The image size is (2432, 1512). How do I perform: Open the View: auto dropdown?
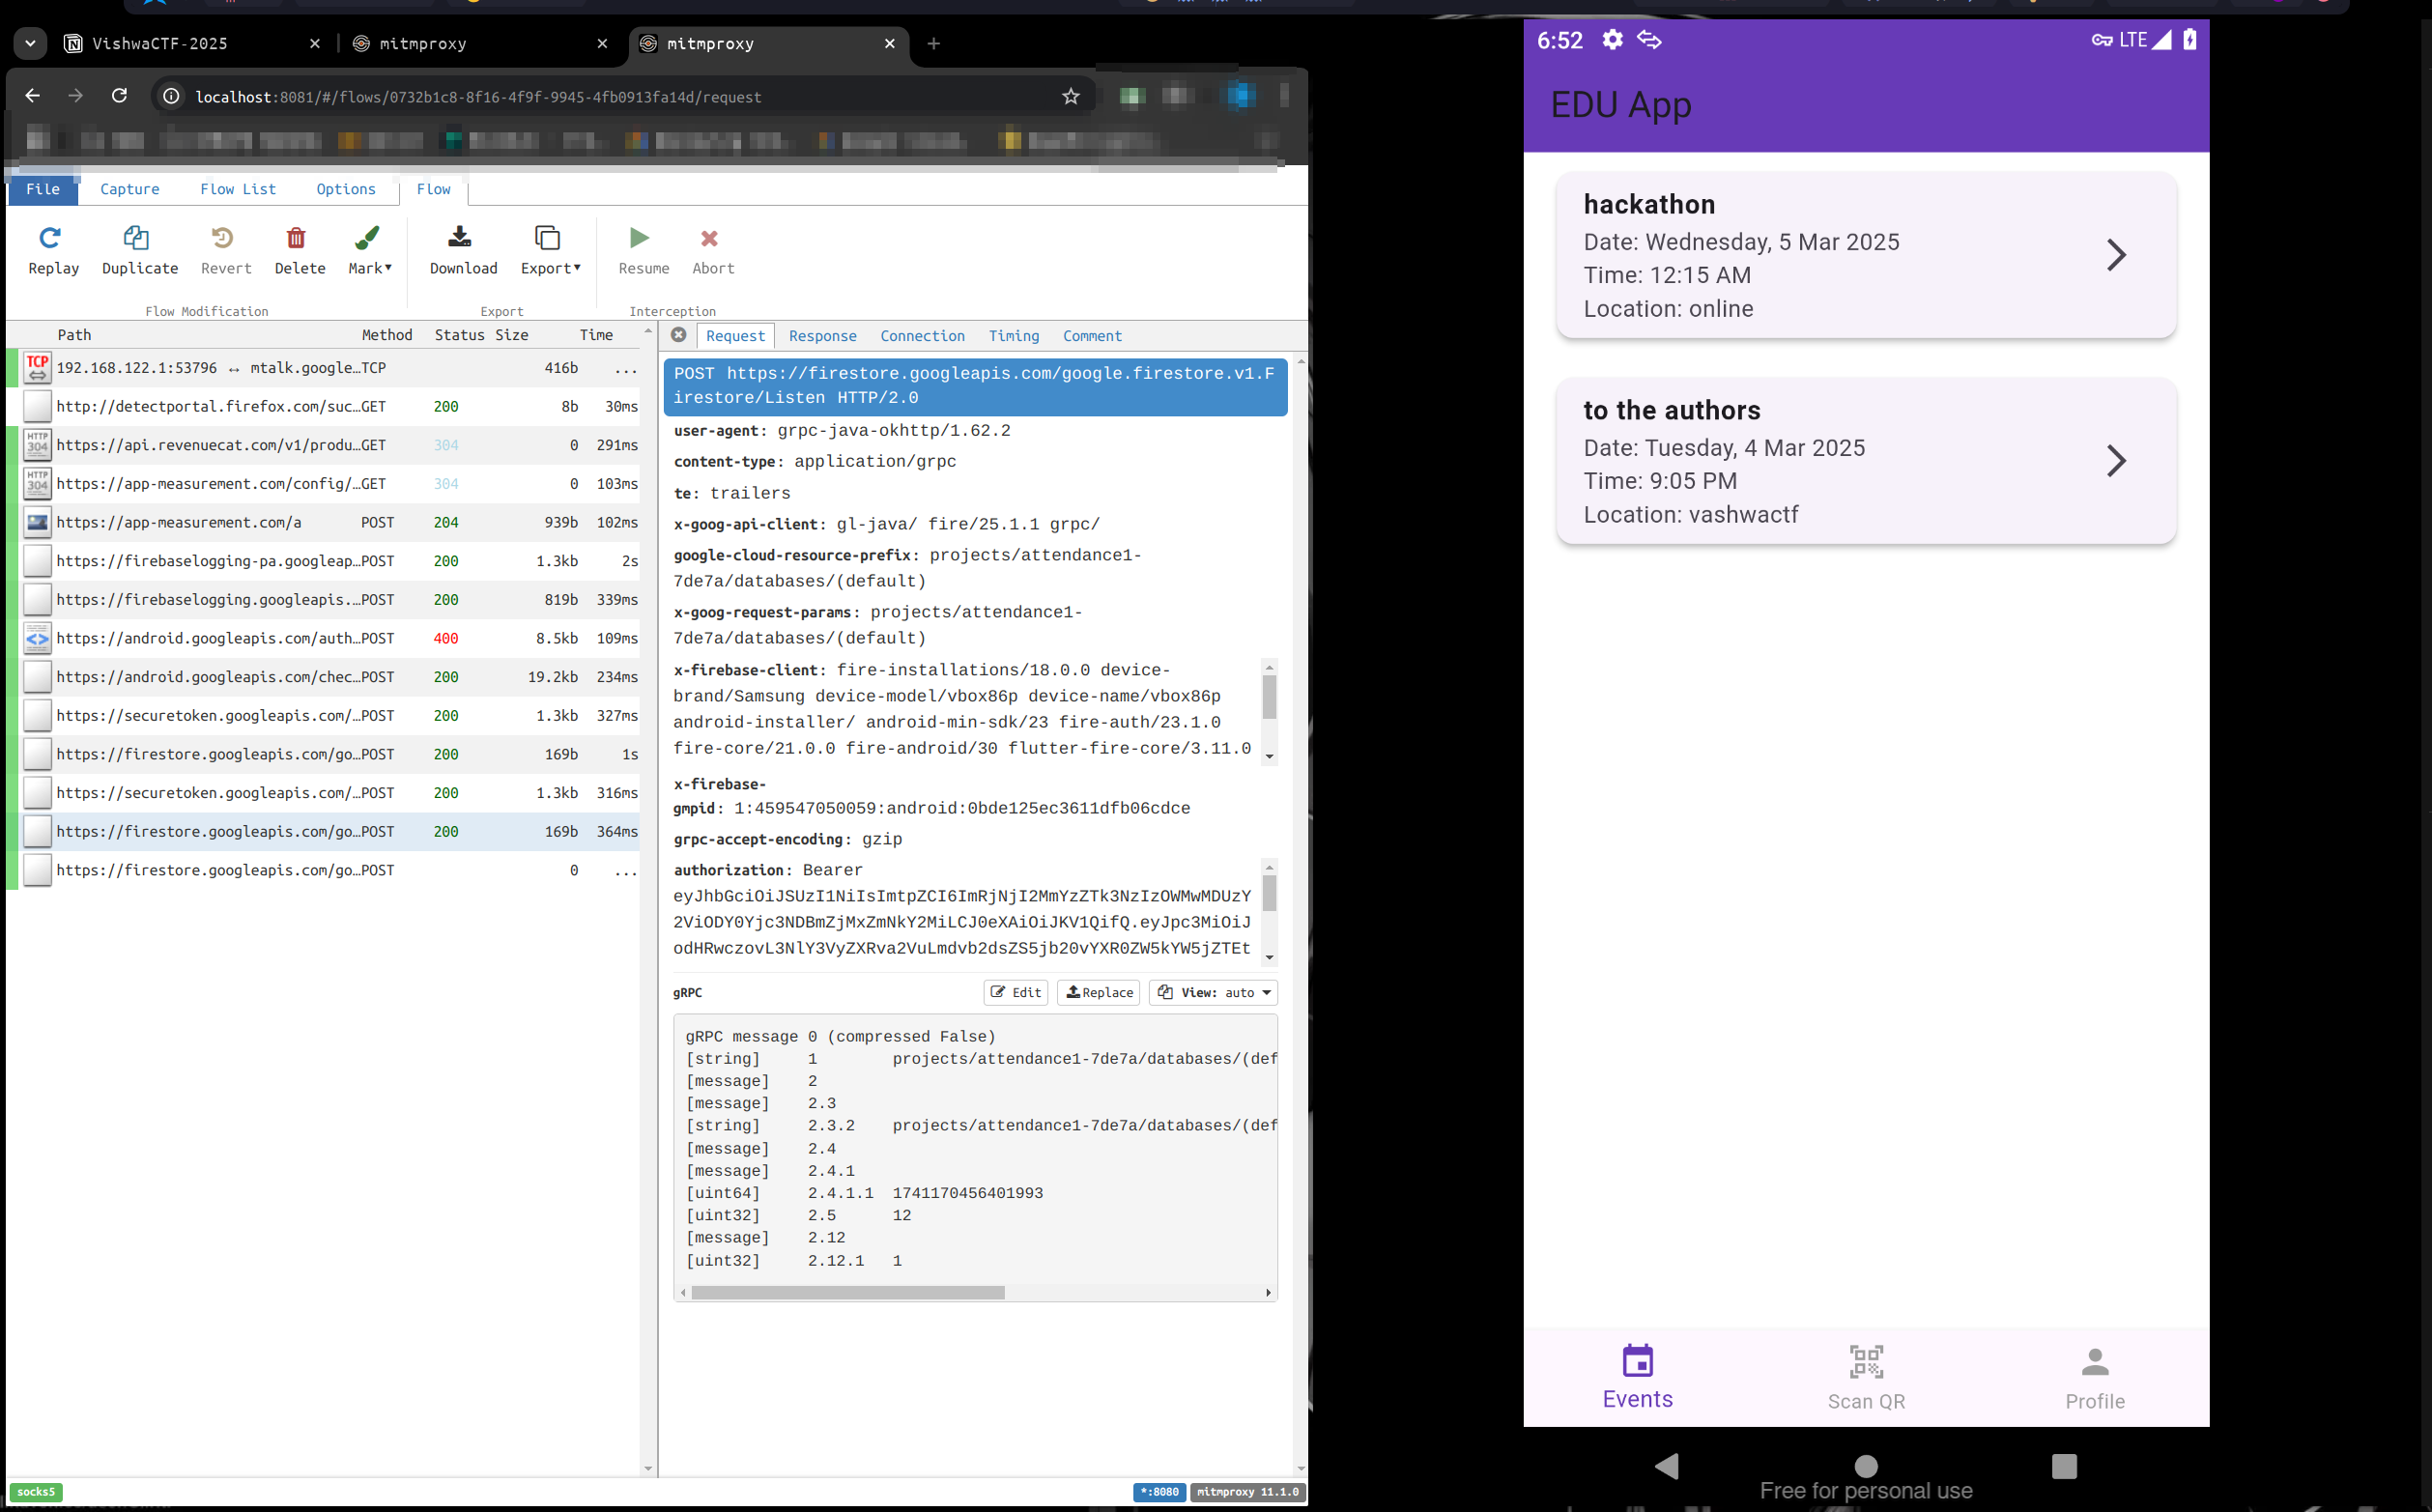point(1214,992)
